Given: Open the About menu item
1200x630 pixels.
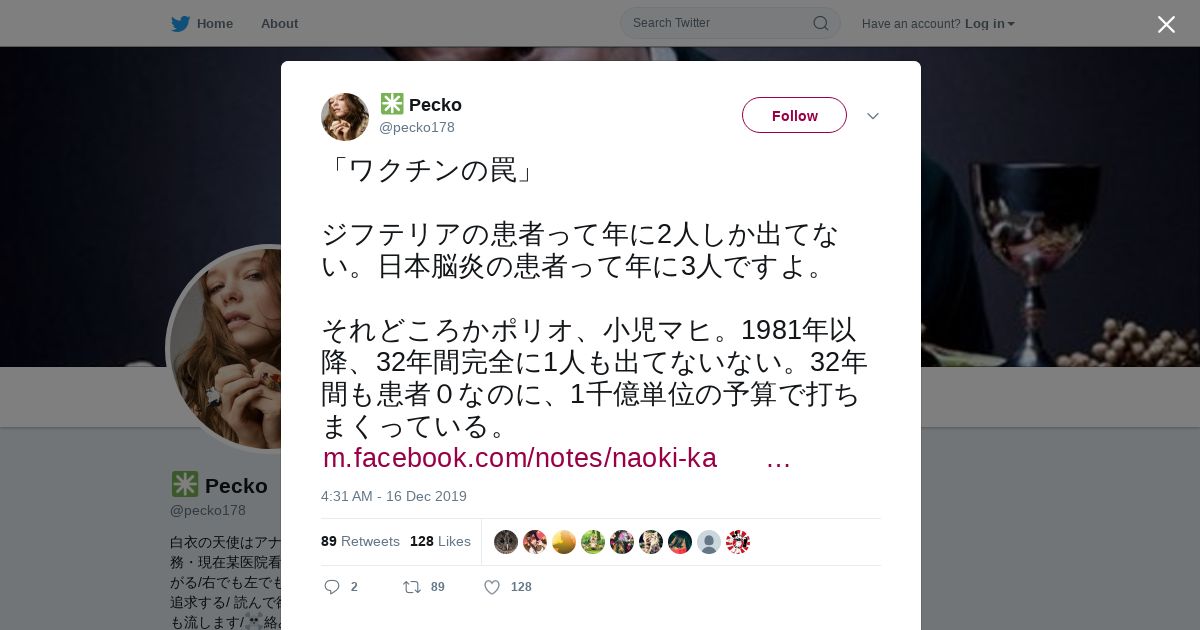Looking at the screenshot, I should [x=279, y=23].
